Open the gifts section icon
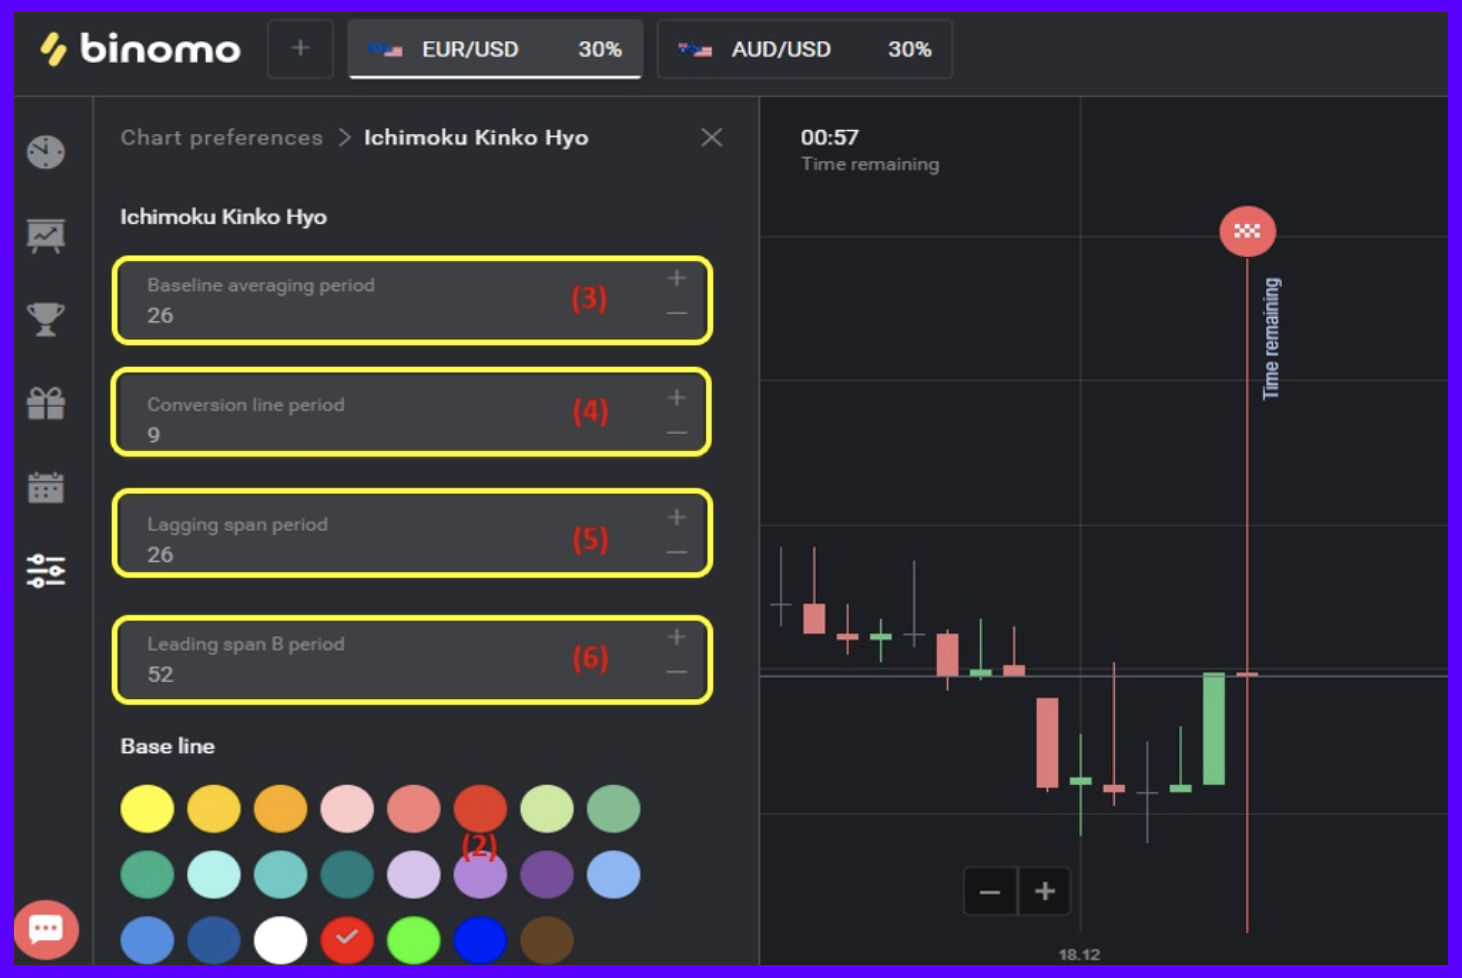Viewport: 1462px width, 978px height. coord(45,403)
